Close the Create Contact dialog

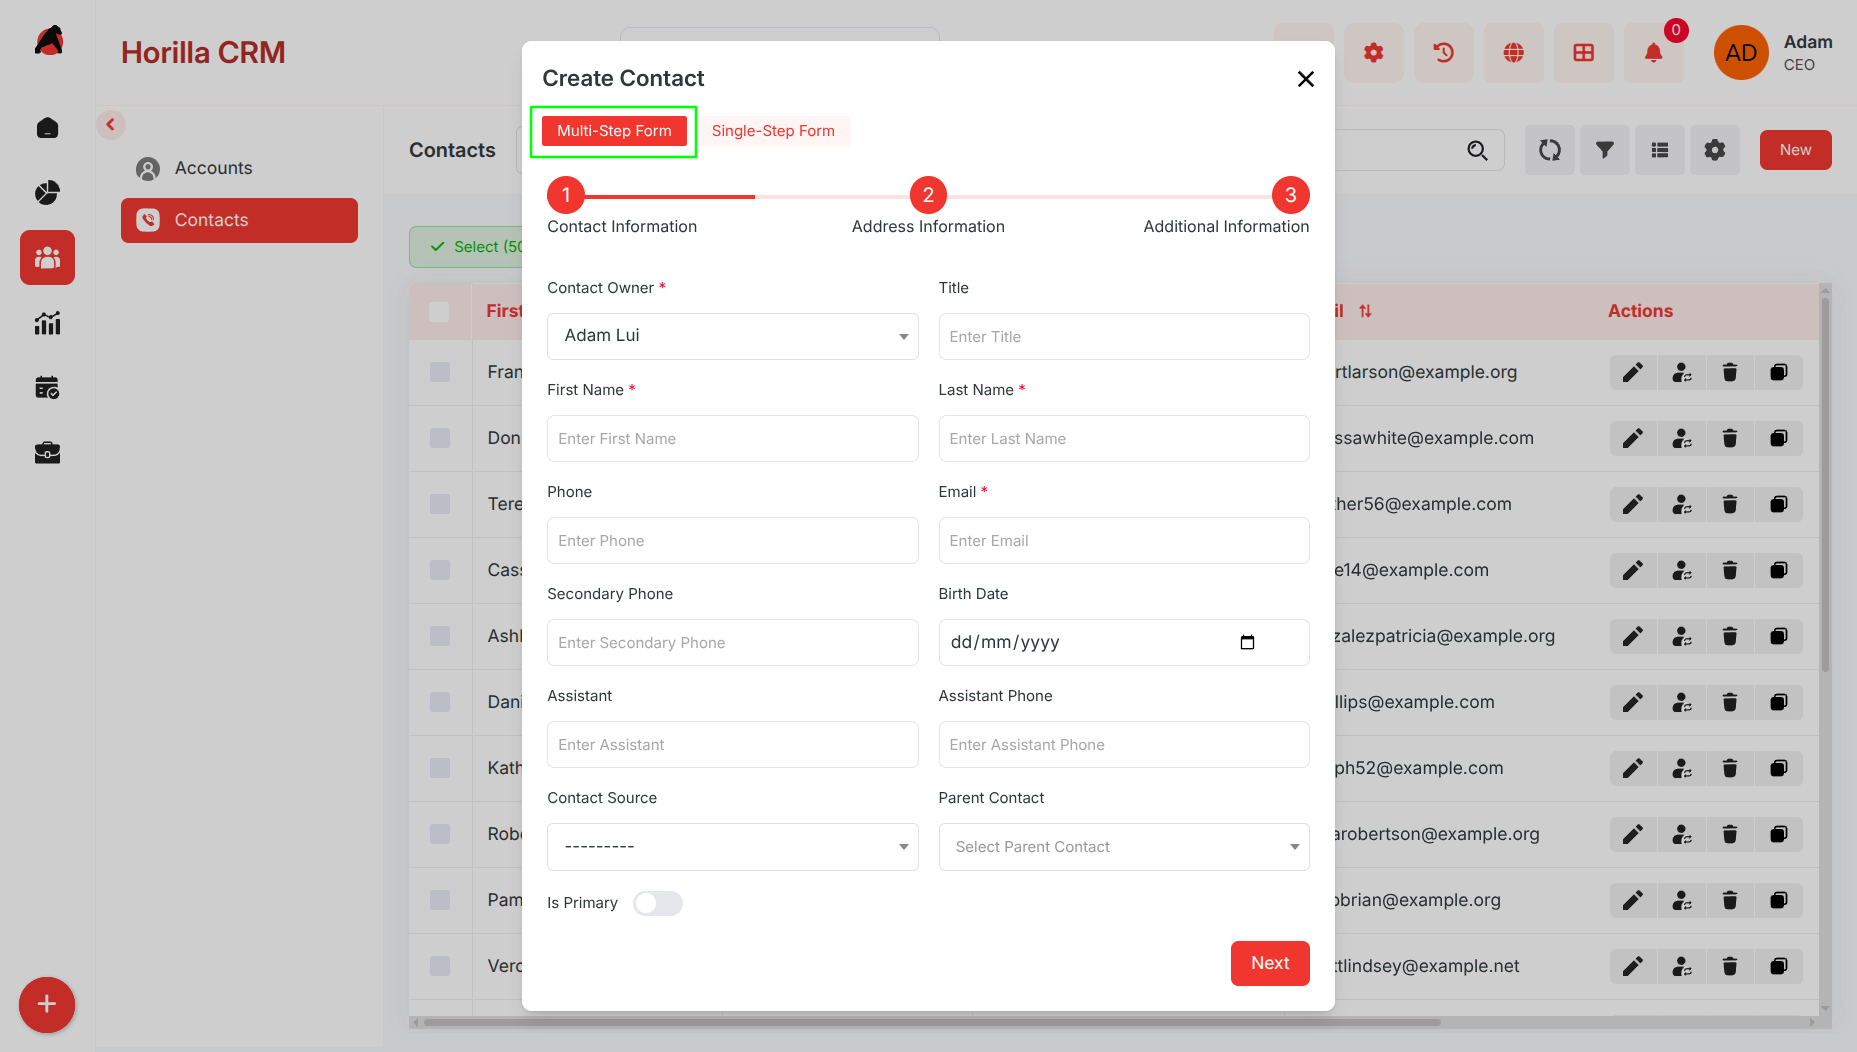(x=1306, y=79)
